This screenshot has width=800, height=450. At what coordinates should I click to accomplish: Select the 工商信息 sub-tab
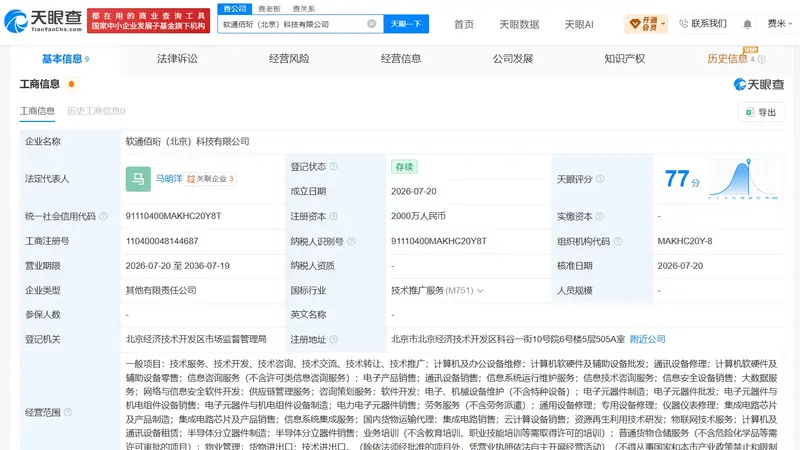click(37, 111)
